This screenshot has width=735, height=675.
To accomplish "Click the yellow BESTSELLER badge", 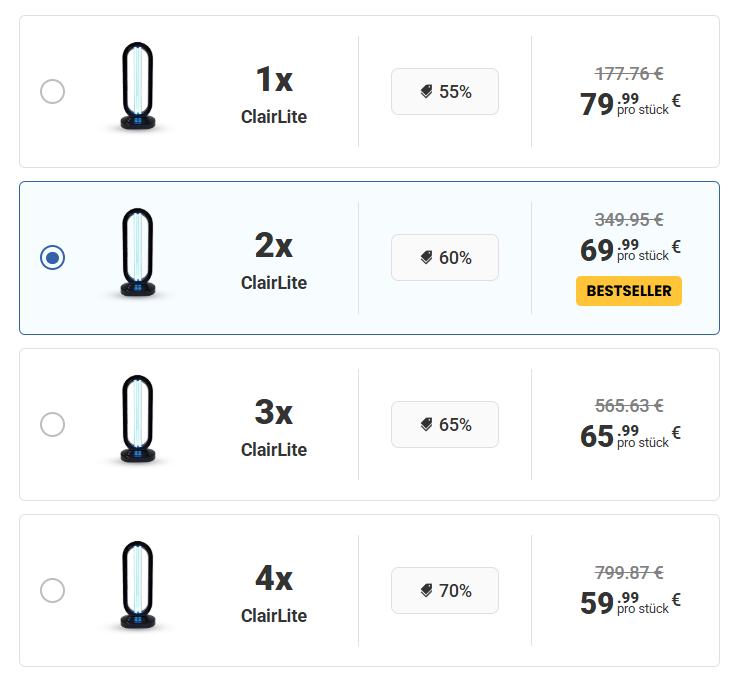I will [x=629, y=291].
